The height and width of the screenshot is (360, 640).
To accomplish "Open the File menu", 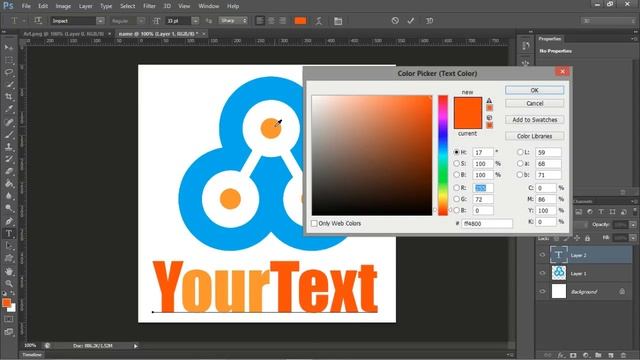I will point(26,6).
